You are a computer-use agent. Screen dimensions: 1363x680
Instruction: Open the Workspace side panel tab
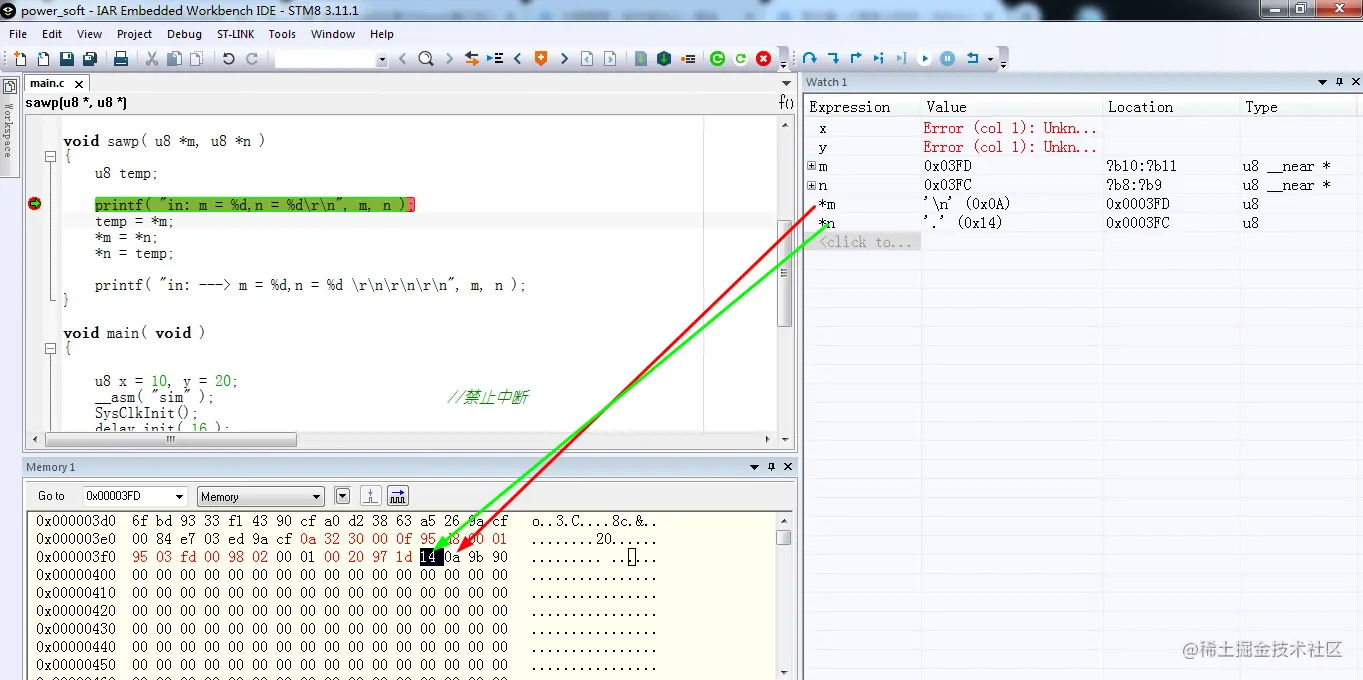point(9,126)
